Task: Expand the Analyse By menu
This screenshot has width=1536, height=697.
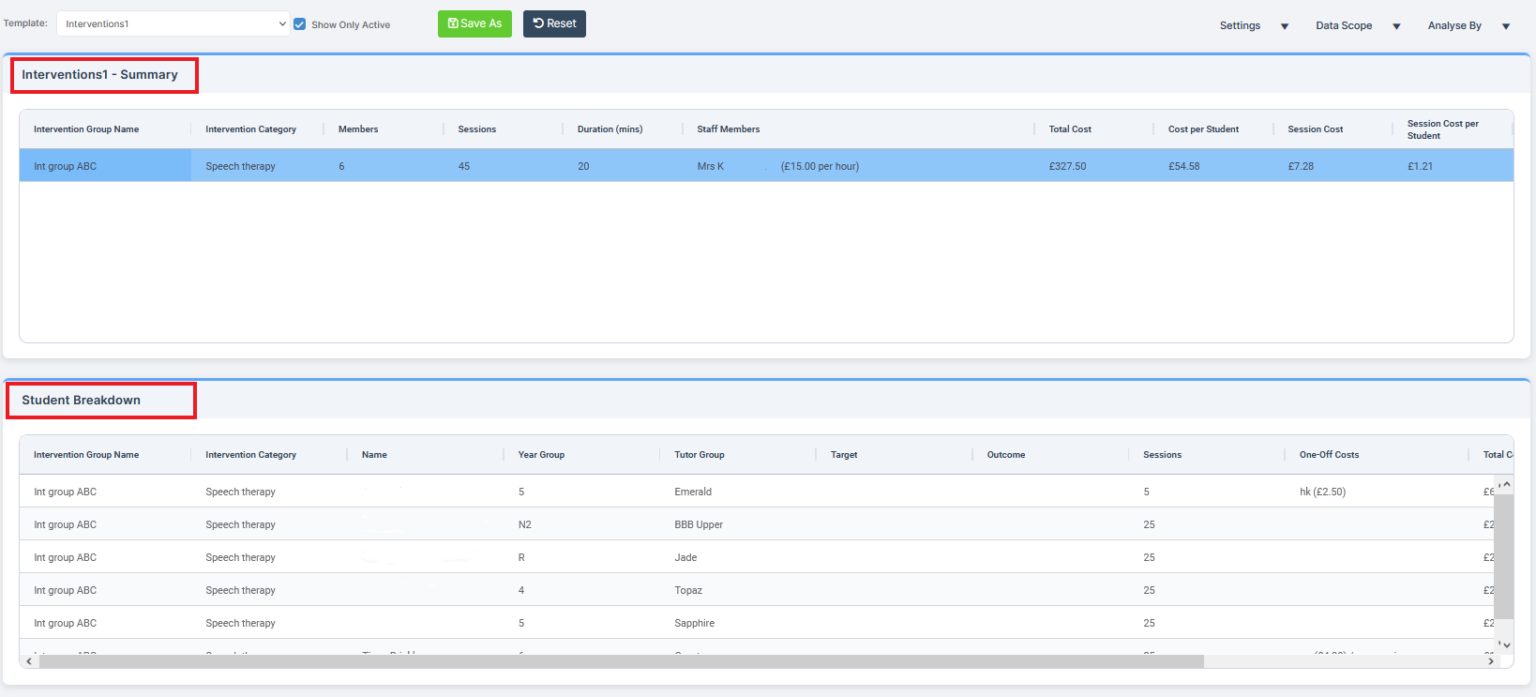Action: 1455,25
